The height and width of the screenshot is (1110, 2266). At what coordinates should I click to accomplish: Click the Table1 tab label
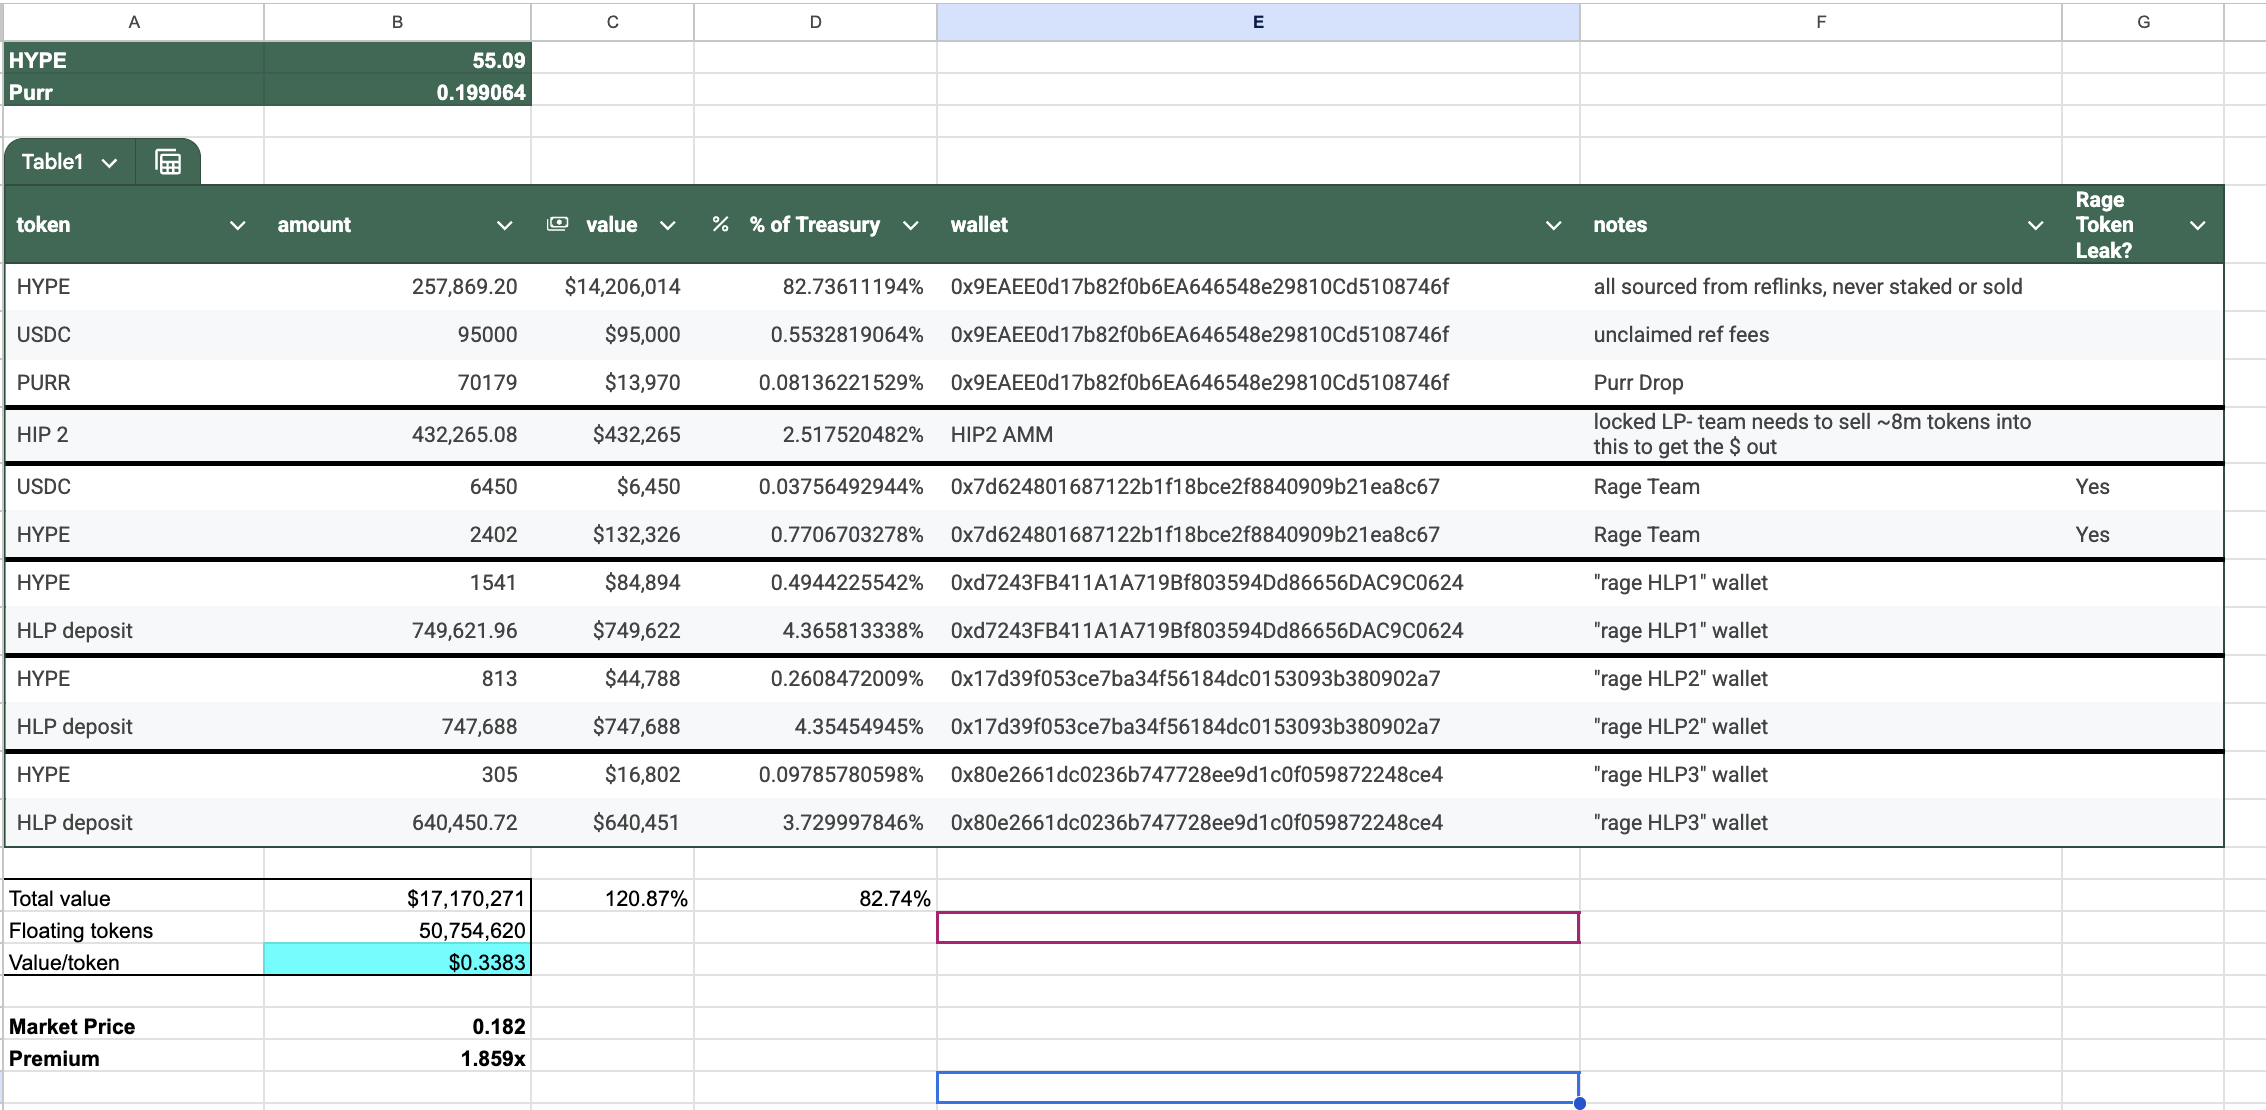click(x=53, y=162)
